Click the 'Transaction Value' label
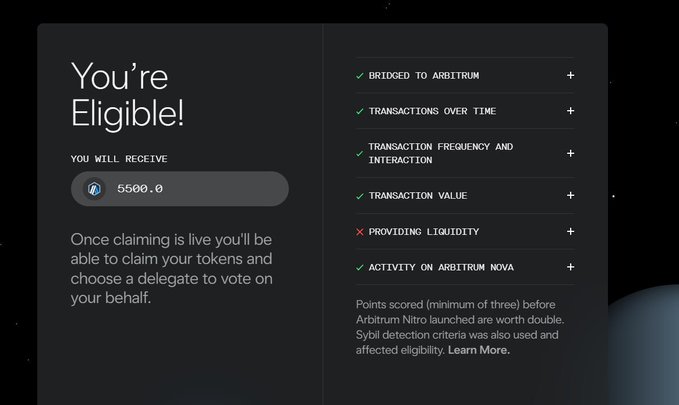The width and height of the screenshot is (679, 405). (x=418, y=195)
